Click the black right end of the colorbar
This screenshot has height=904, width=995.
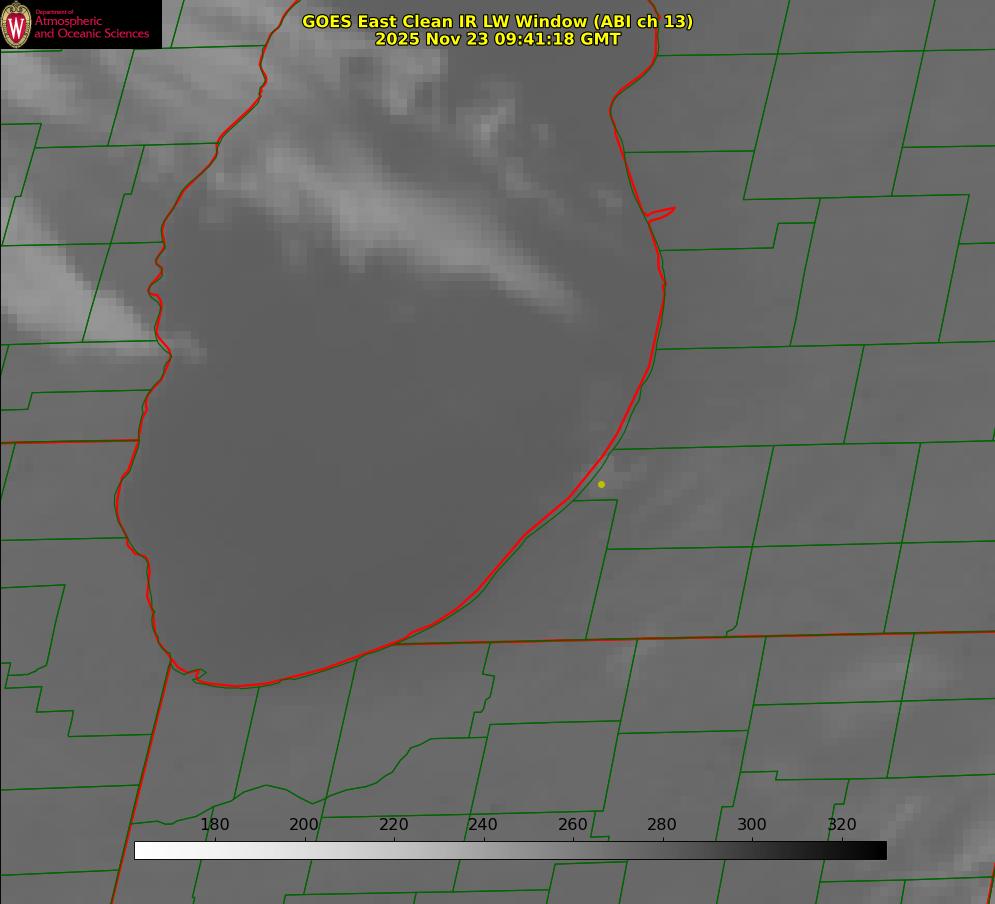click(x=879, y=850)
